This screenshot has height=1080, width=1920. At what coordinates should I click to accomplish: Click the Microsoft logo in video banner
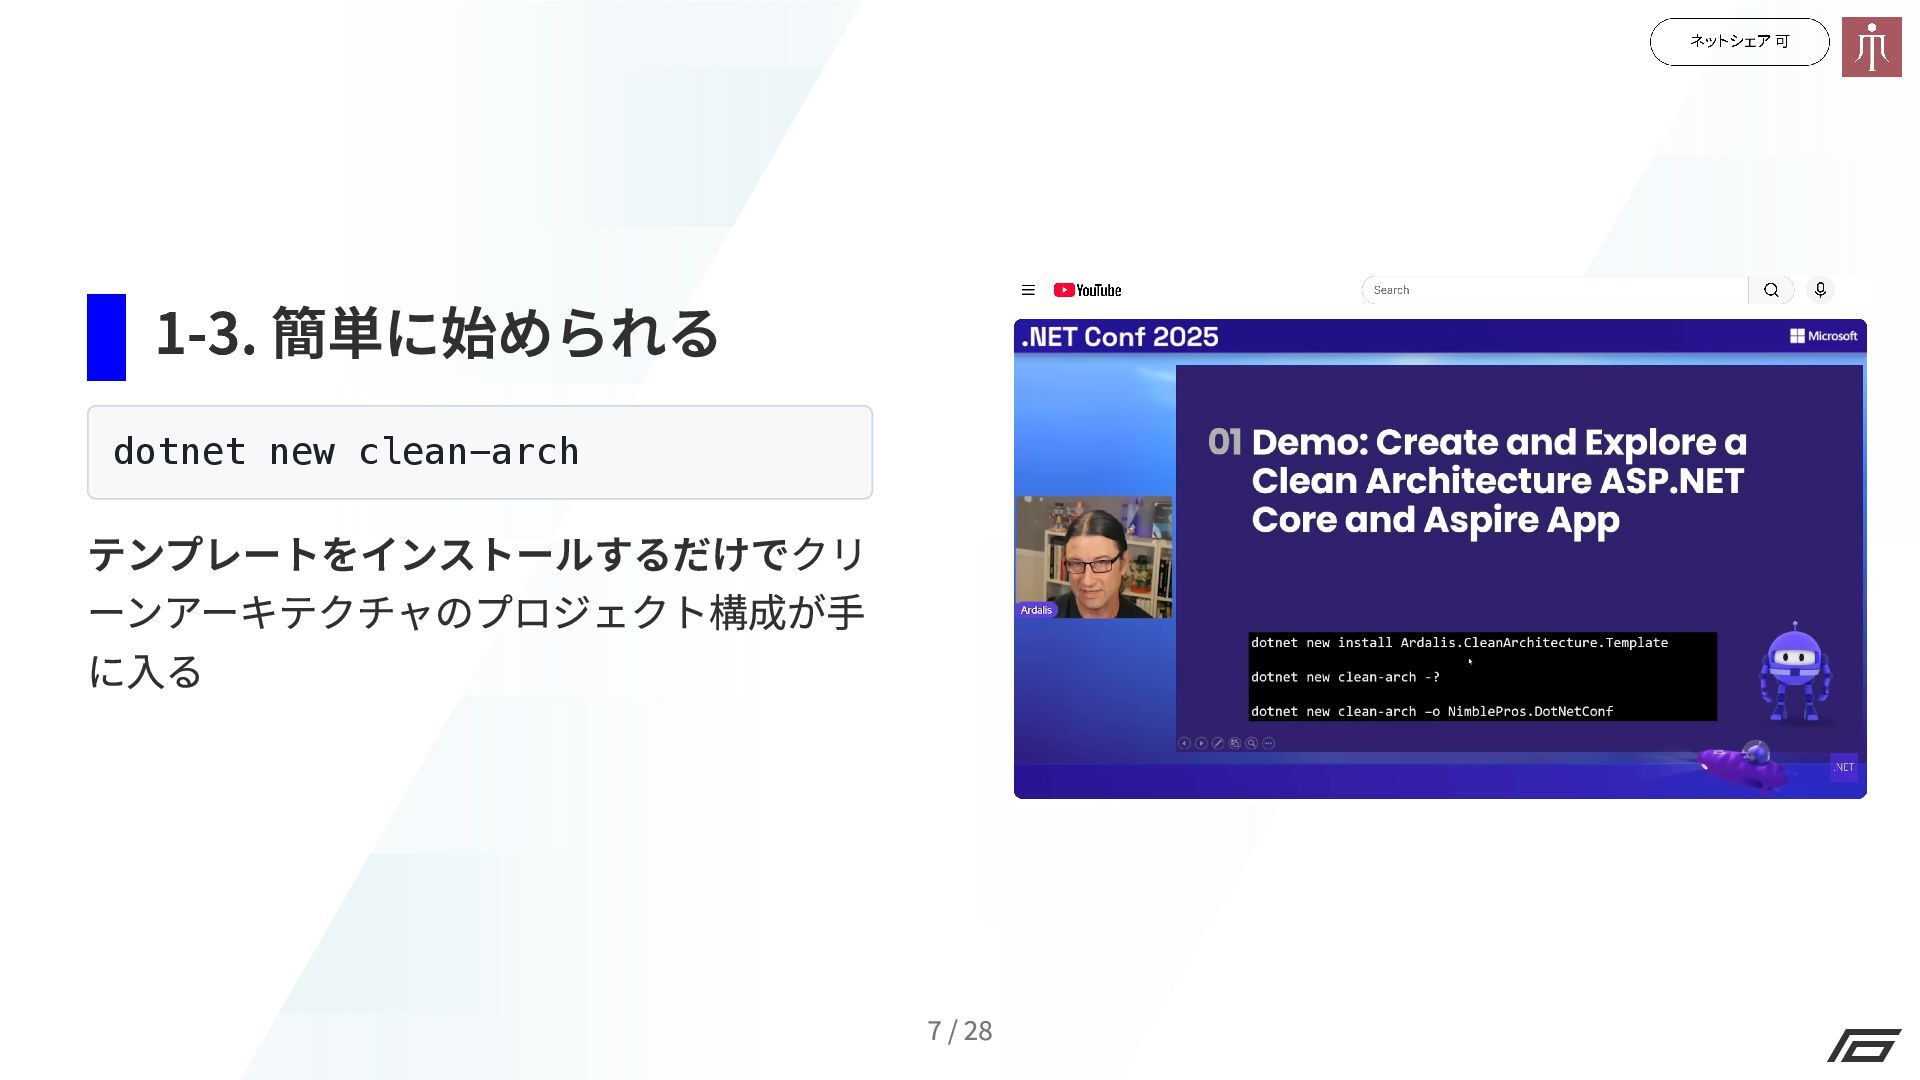pyautogui.click(x=1823, y=336)
